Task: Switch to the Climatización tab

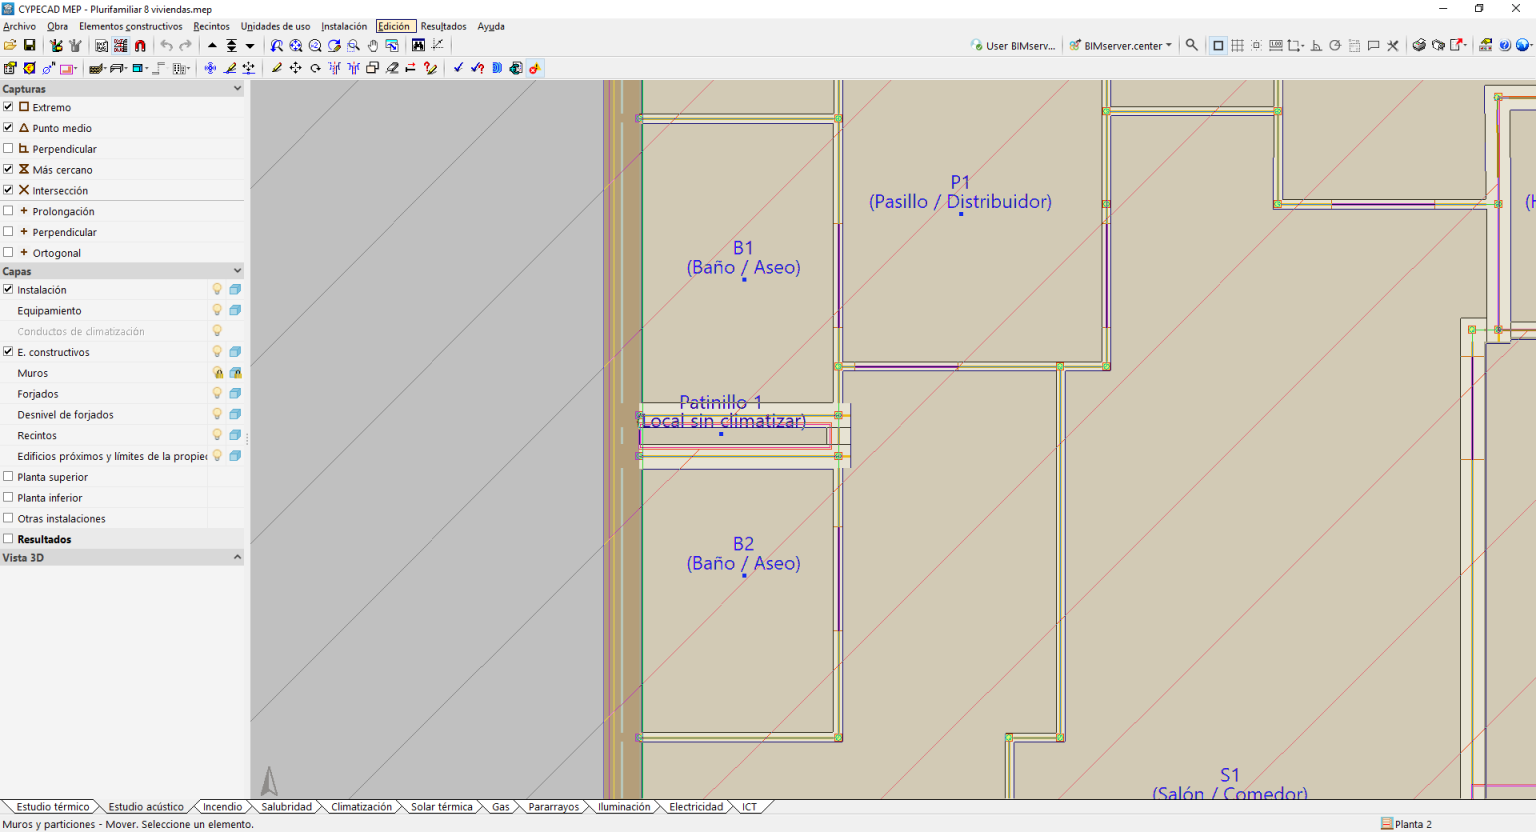Action: coord(362,806)
